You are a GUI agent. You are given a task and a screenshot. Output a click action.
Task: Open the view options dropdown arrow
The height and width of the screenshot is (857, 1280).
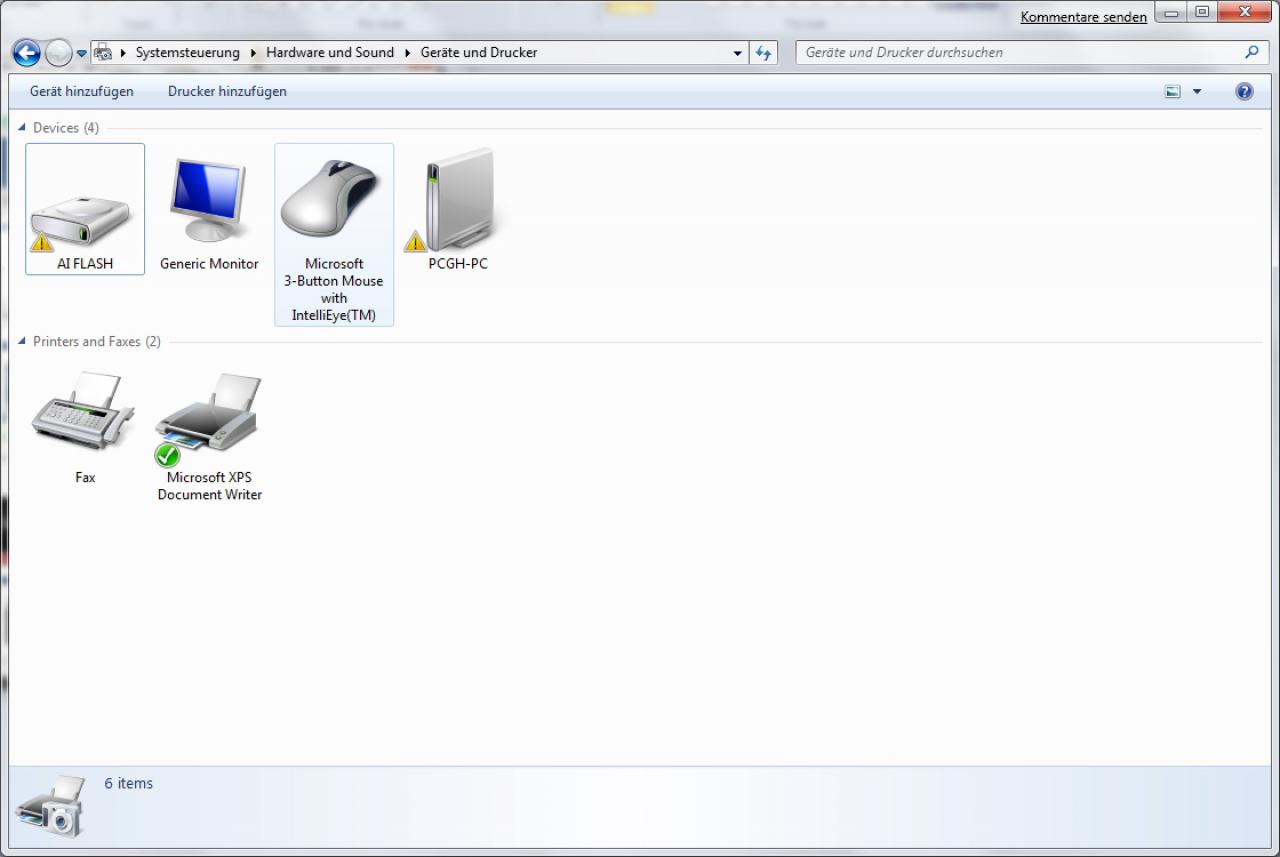point(1197,92)
